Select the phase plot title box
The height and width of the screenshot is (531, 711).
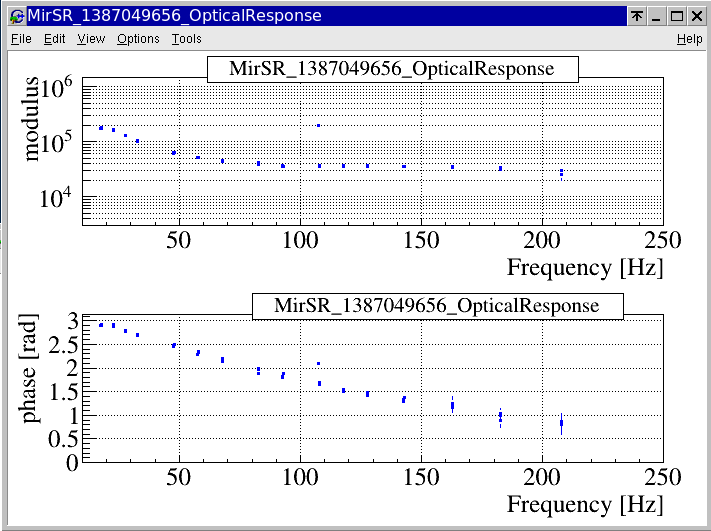click(x=436, y=306)
